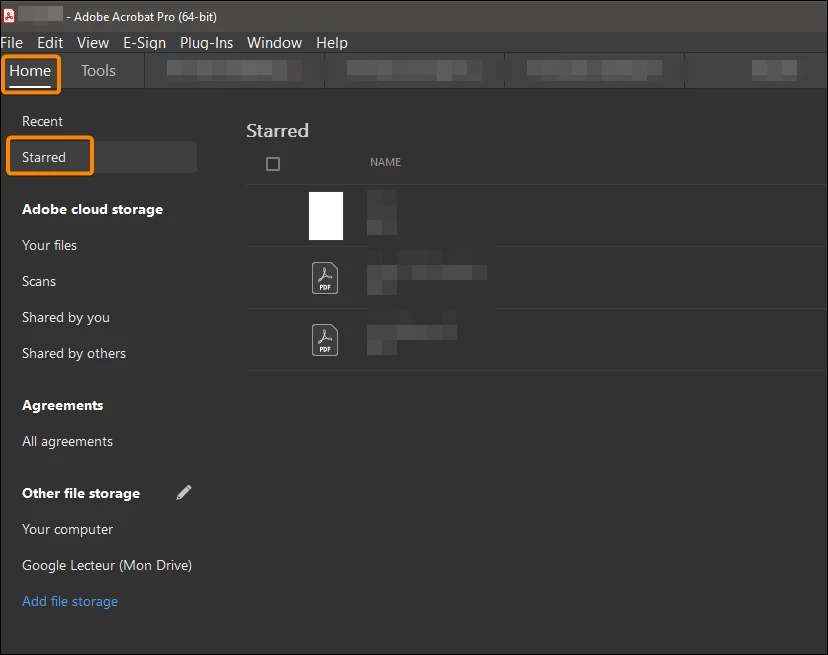
Task: Switch to the Home tab
Action: (x=30, y=71)
